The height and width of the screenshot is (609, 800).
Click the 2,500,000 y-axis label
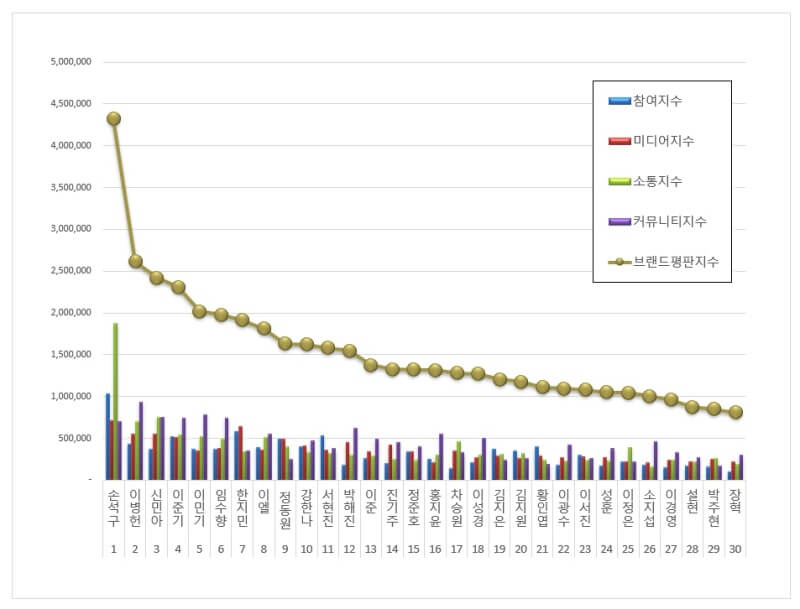(x=71, y=271)
